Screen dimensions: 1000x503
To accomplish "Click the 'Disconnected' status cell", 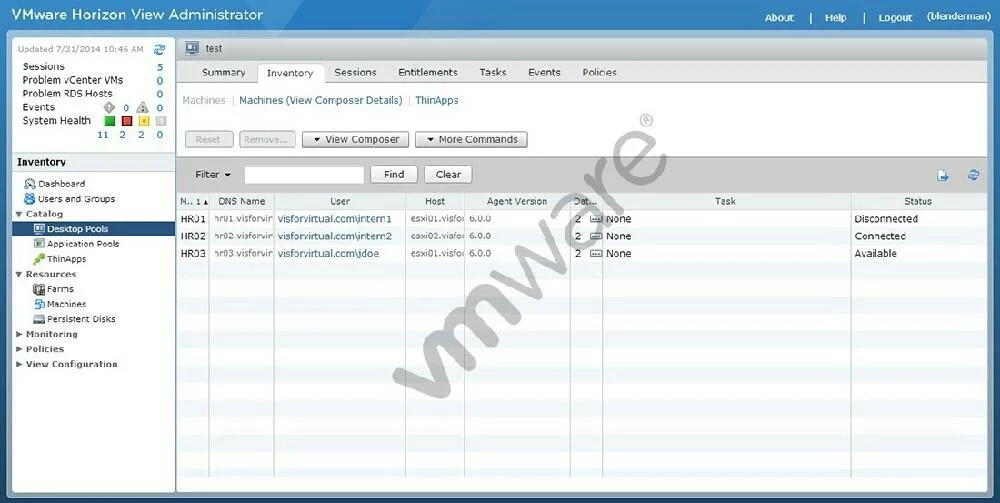I will 886,219.
